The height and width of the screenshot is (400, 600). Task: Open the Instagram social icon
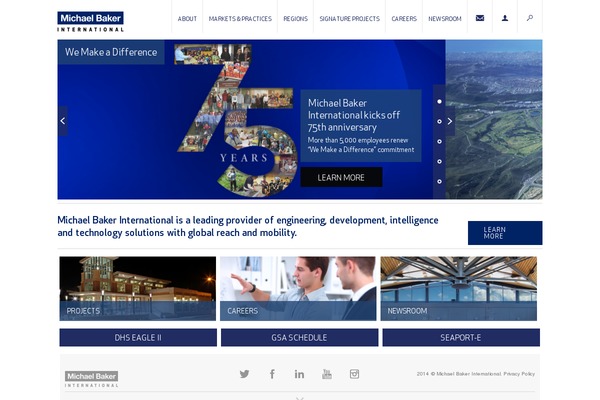pyautogui.click(x=354, y=374)
